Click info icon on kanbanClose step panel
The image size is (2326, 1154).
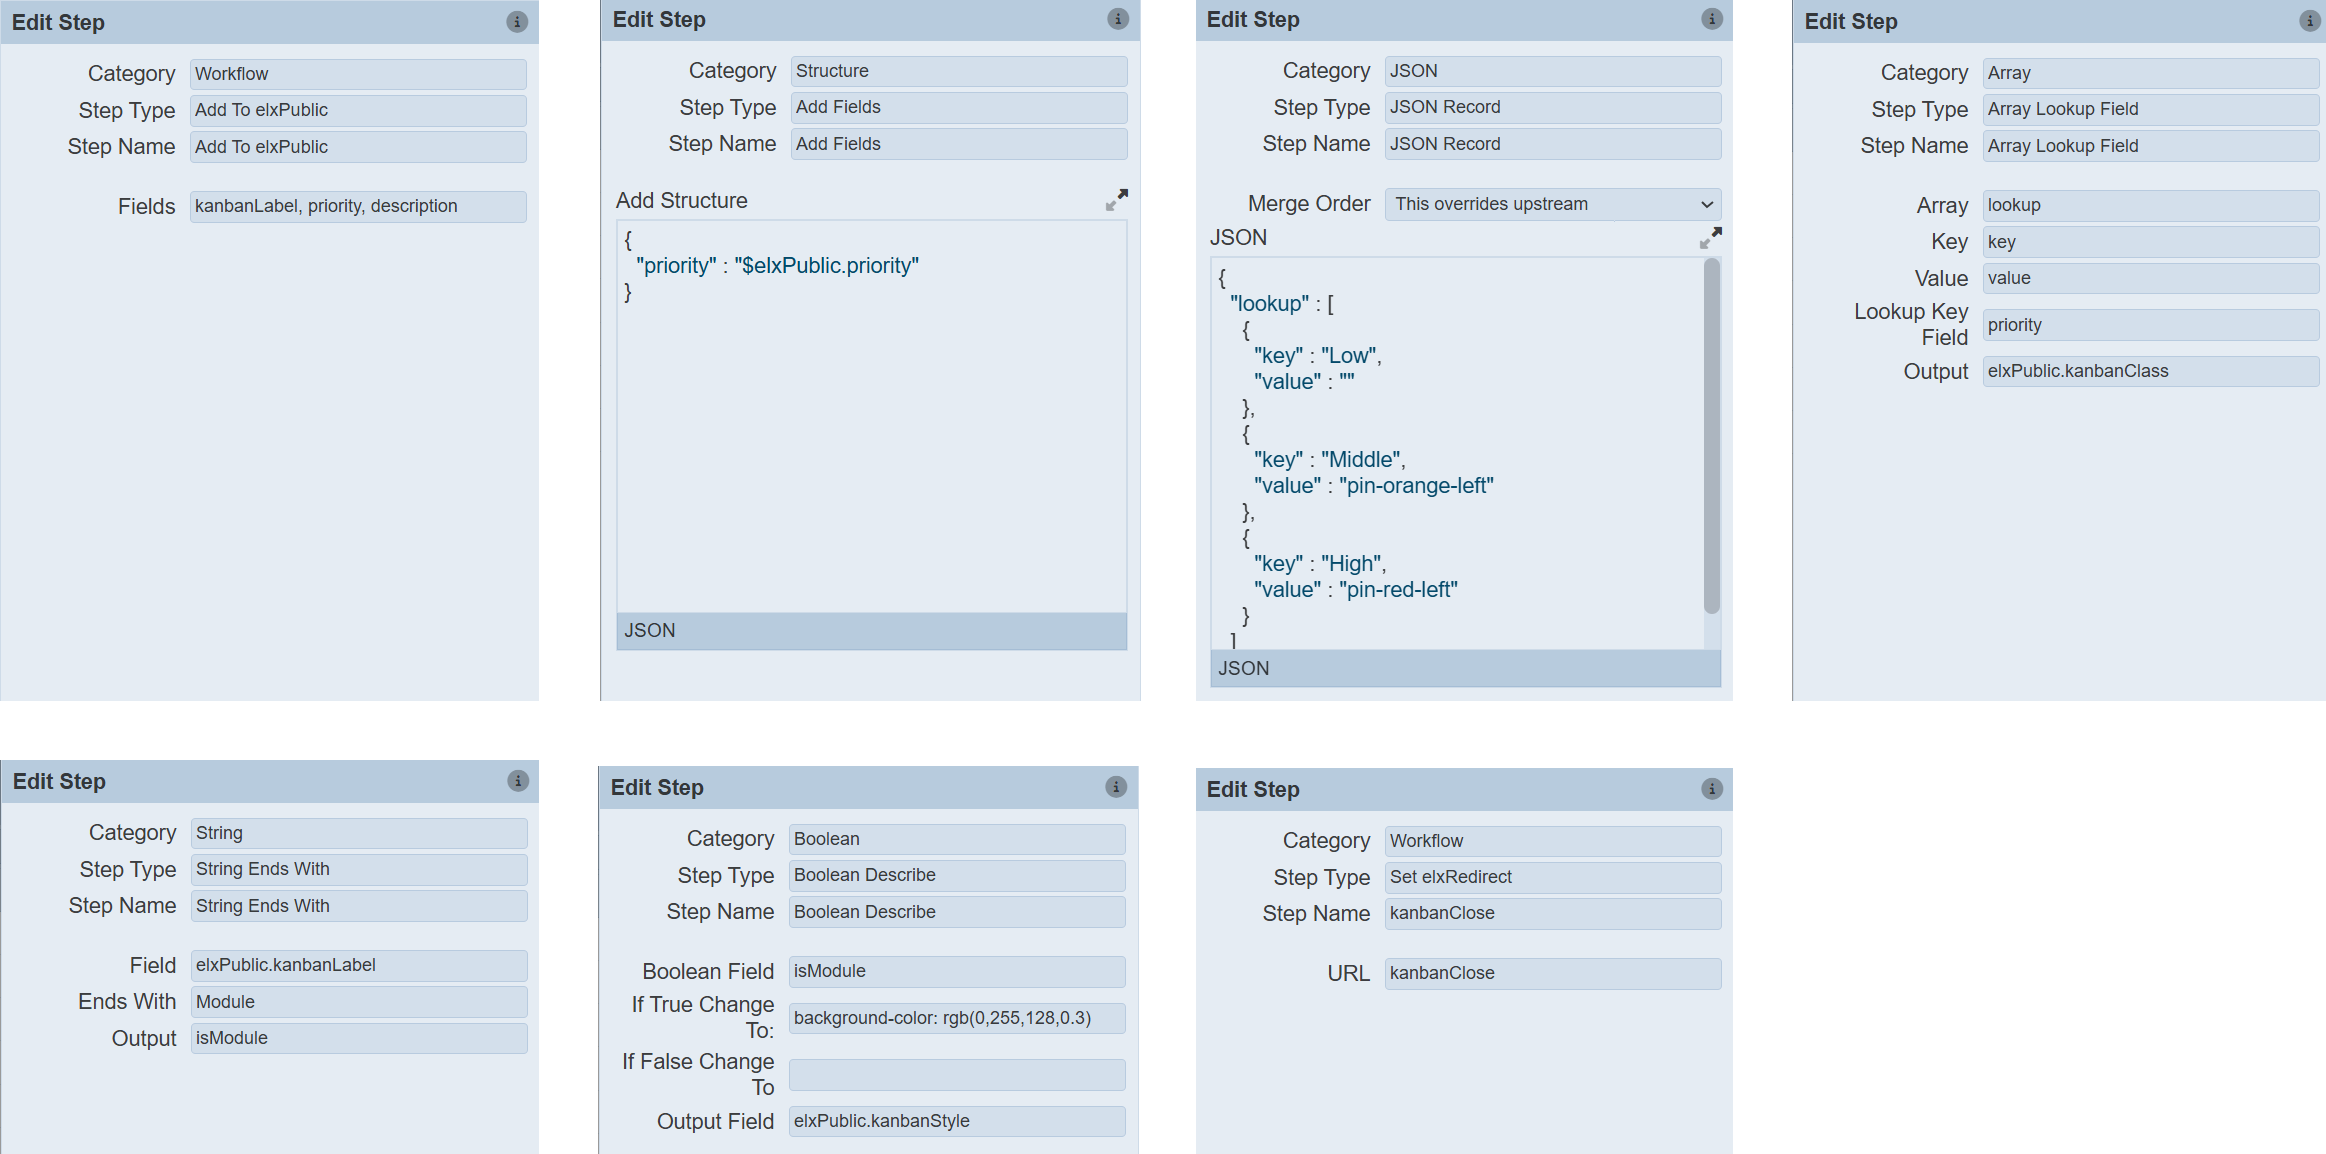pos(1711,789)
